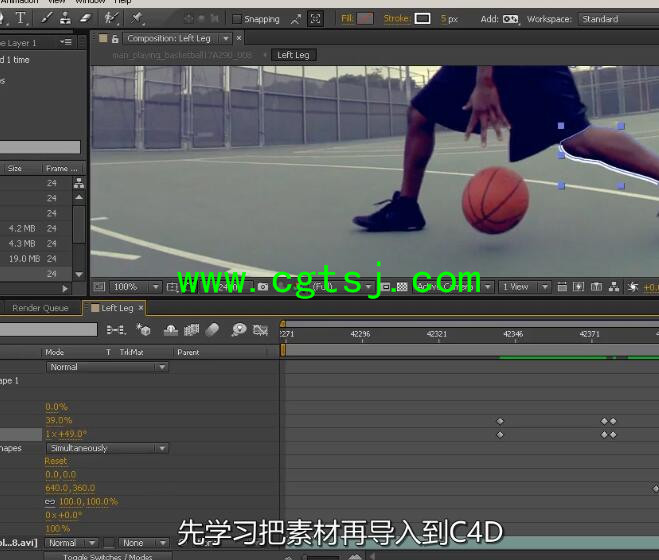Click the brainstorm icon in timeline

click(x=239, y=330)
